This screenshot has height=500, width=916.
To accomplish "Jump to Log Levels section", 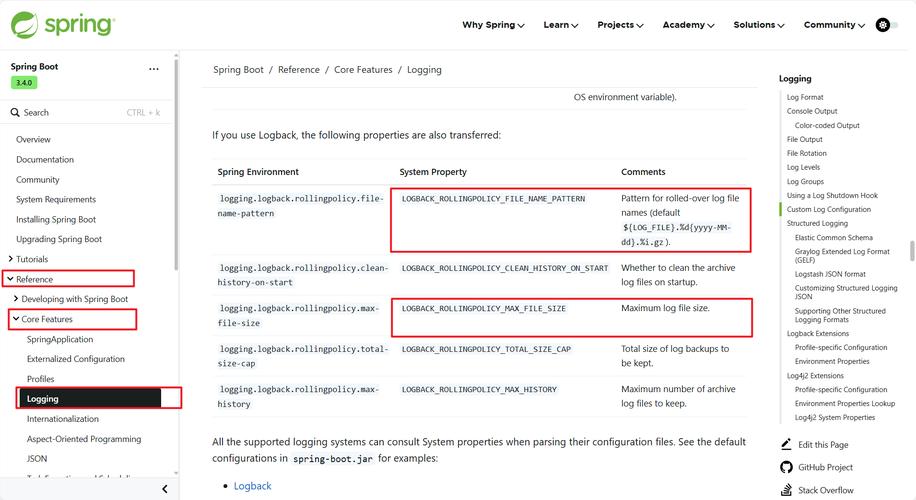I will (x=803, y=167).
